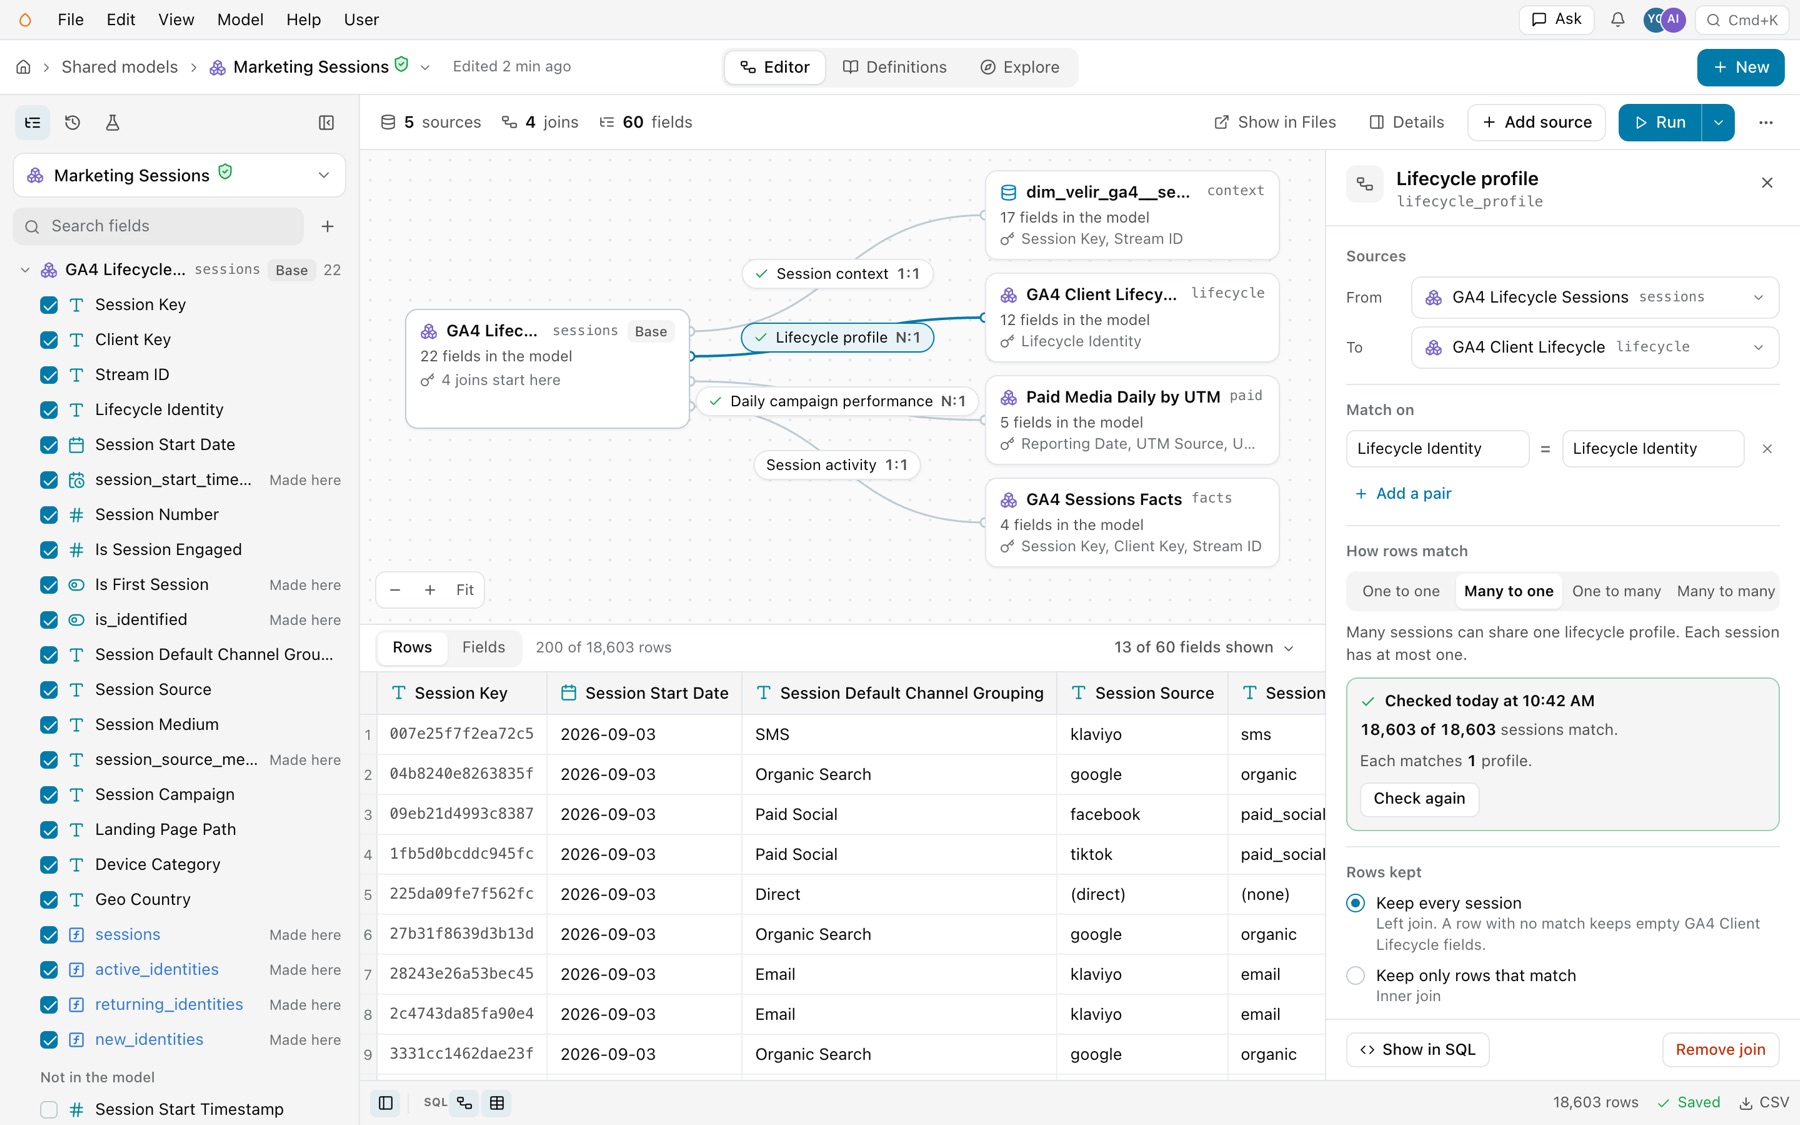Screen dimensions: 1800x1125
Task: Select the Session activity 1:1 join label
Action: pos(836,465)
